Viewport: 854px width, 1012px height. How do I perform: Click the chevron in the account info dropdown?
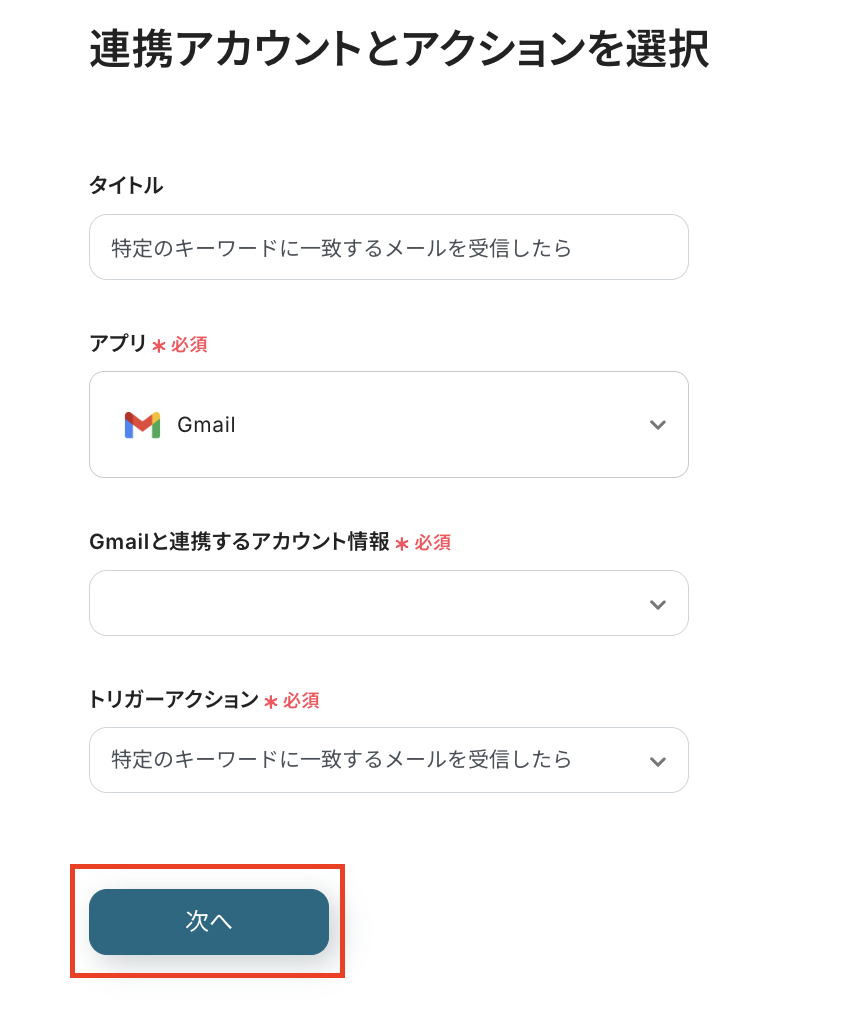pyautogui.click(x=657, y=604)
